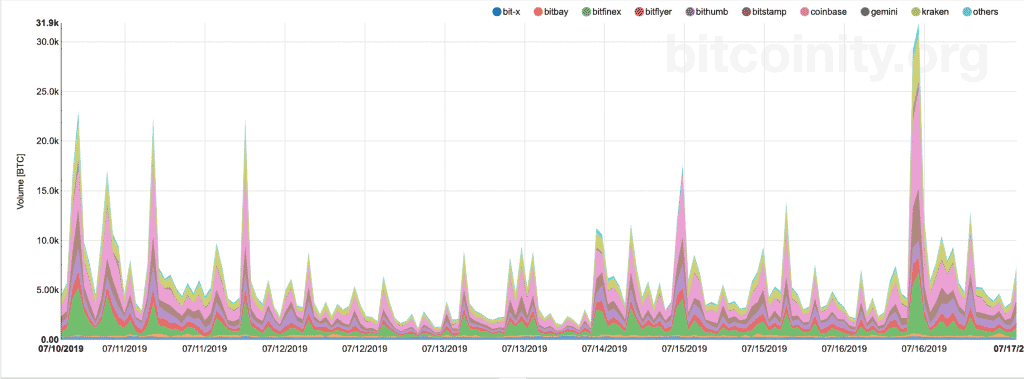Toggle the bit-x series in the legend

pyautogui.click(x=506, y=12)
